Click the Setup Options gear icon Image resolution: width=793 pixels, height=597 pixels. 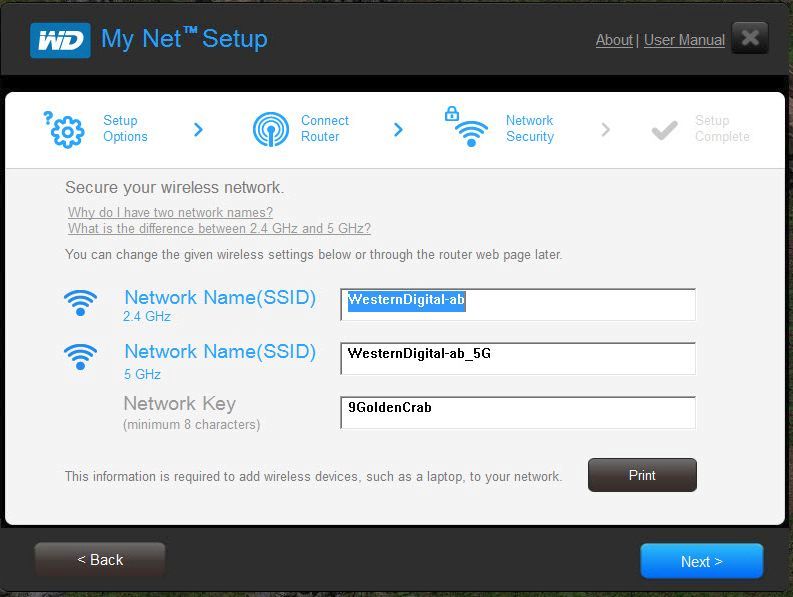[x=64, y=130]
